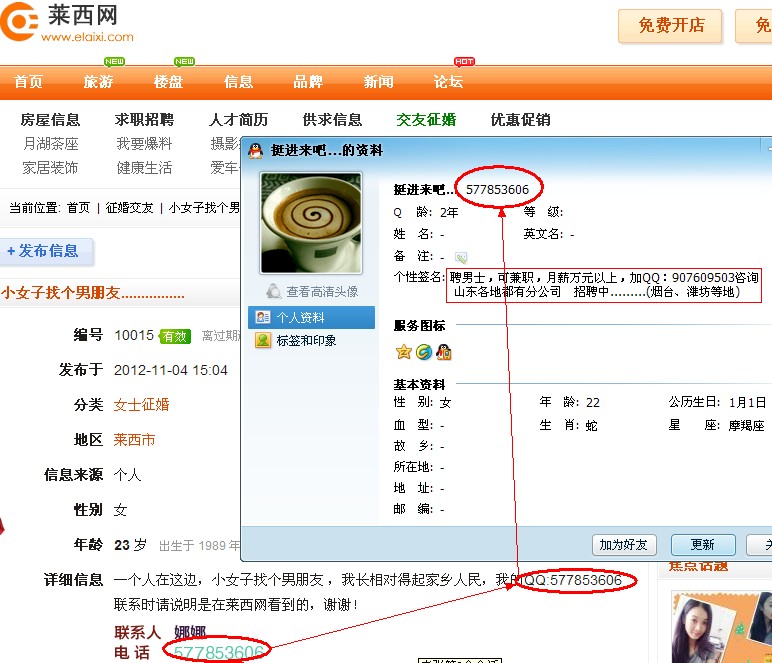Screen dimensions: 772x663
Task: Click the 摩羯座 zodiac value
Action: [746, 426]
